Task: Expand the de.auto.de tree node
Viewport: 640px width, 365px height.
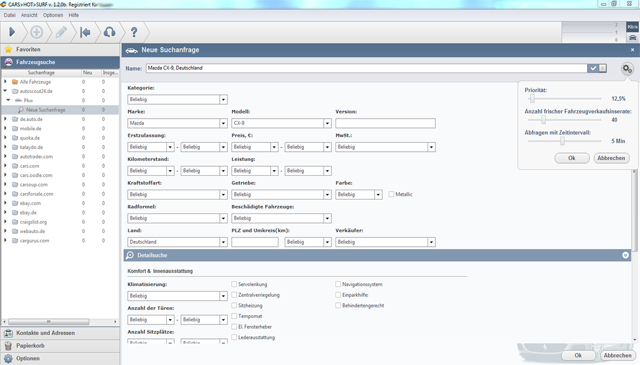Action: tap(5, 119)
